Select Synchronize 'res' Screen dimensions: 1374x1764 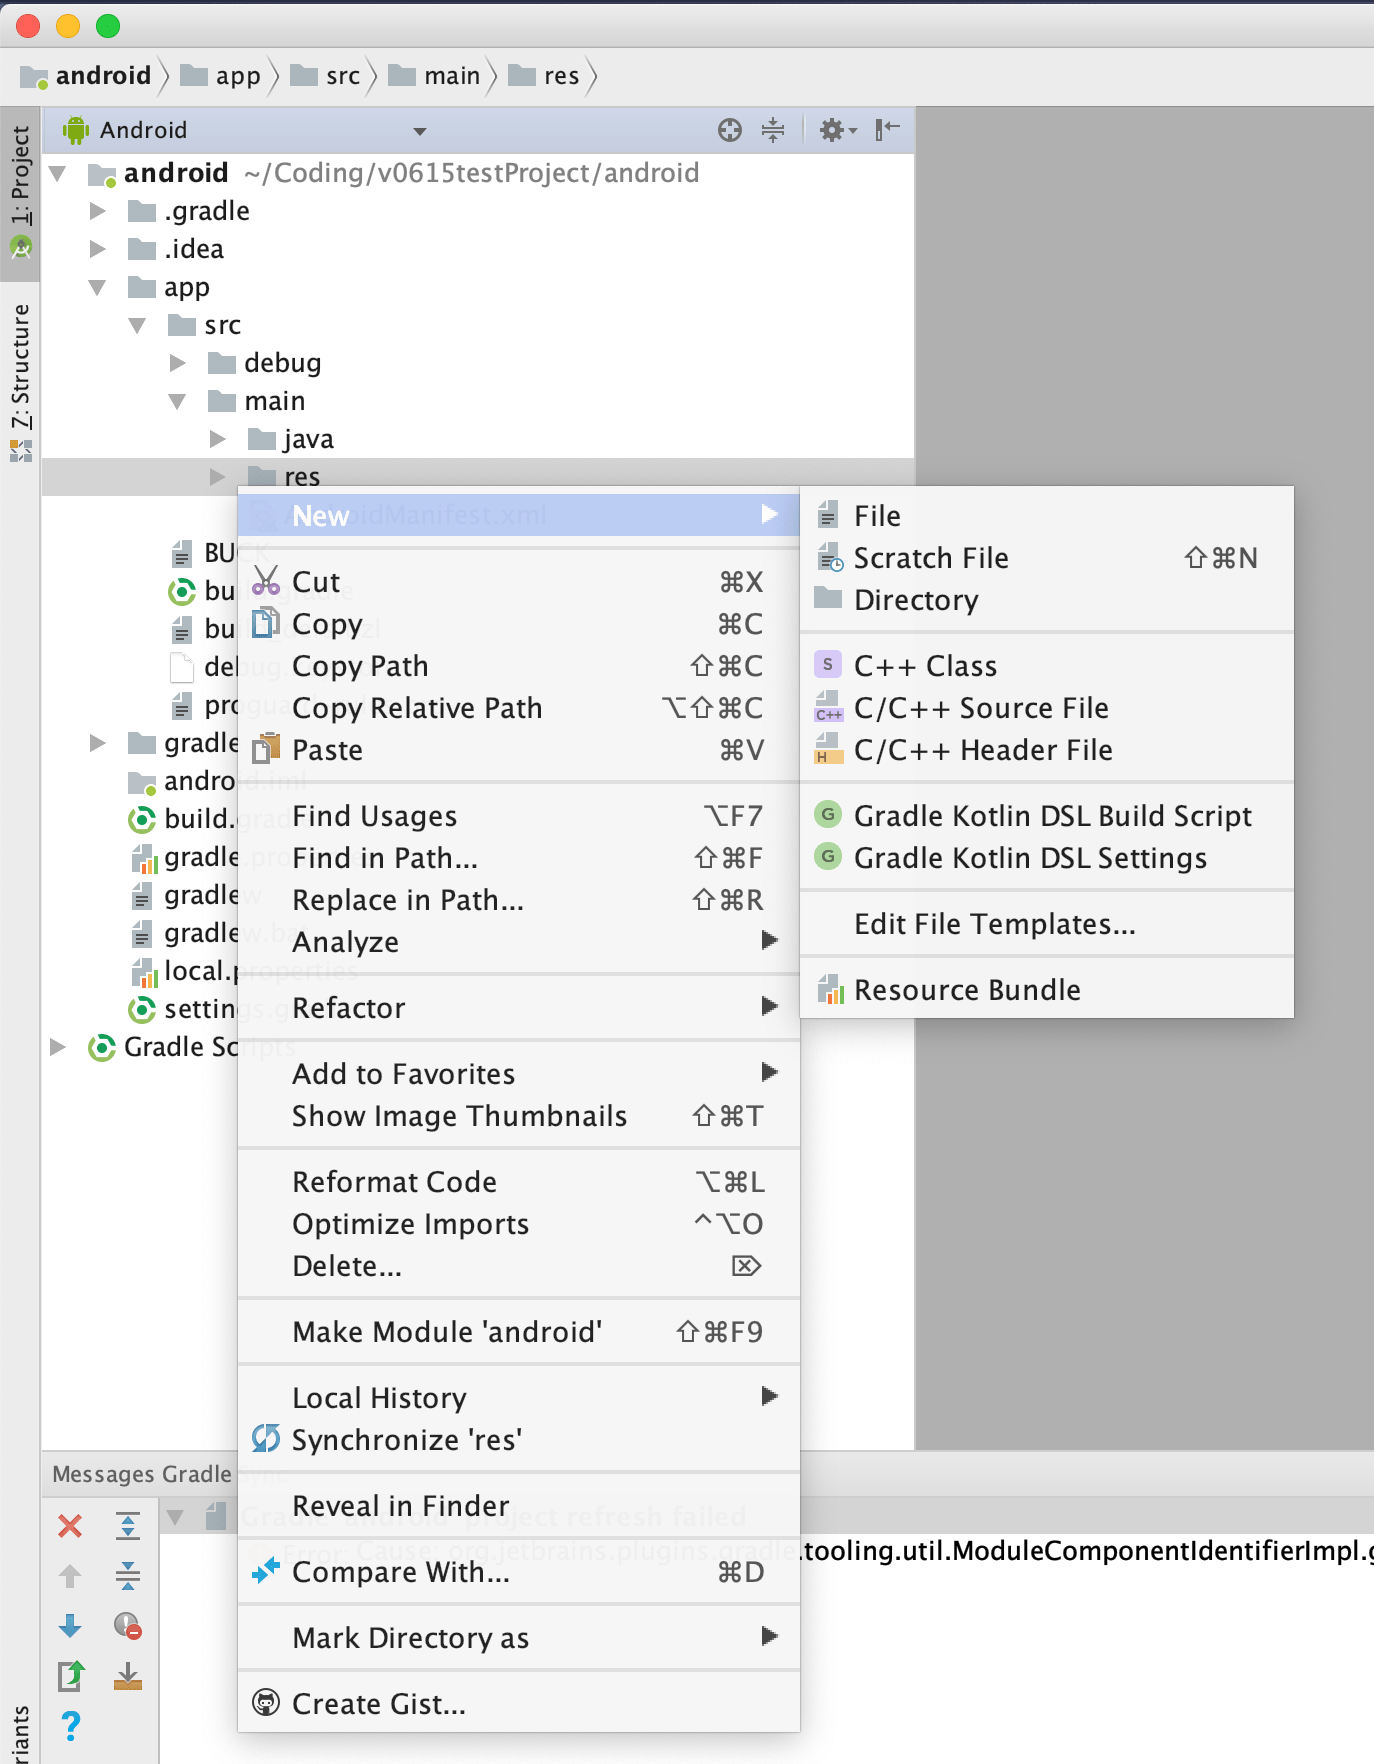point(519,1440)
